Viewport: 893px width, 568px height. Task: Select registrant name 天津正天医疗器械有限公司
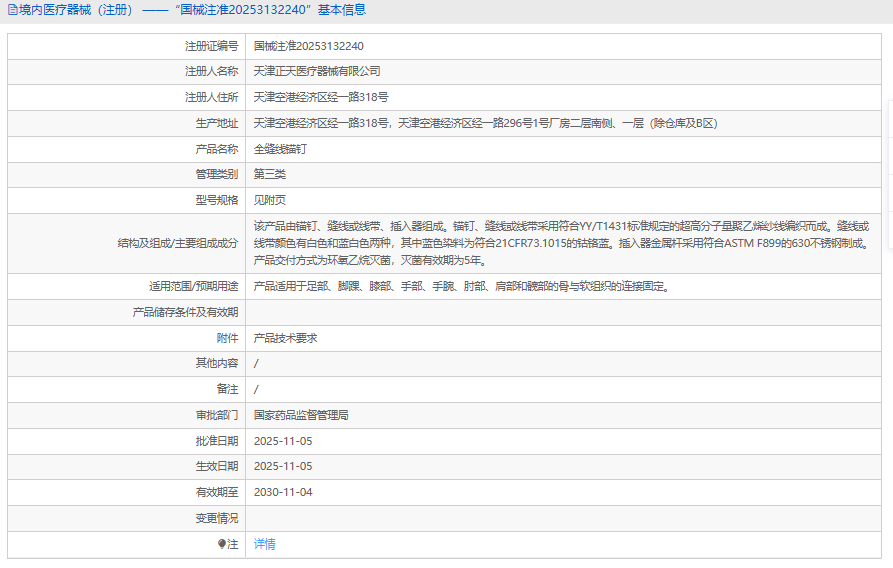click(x=317, y=71)
